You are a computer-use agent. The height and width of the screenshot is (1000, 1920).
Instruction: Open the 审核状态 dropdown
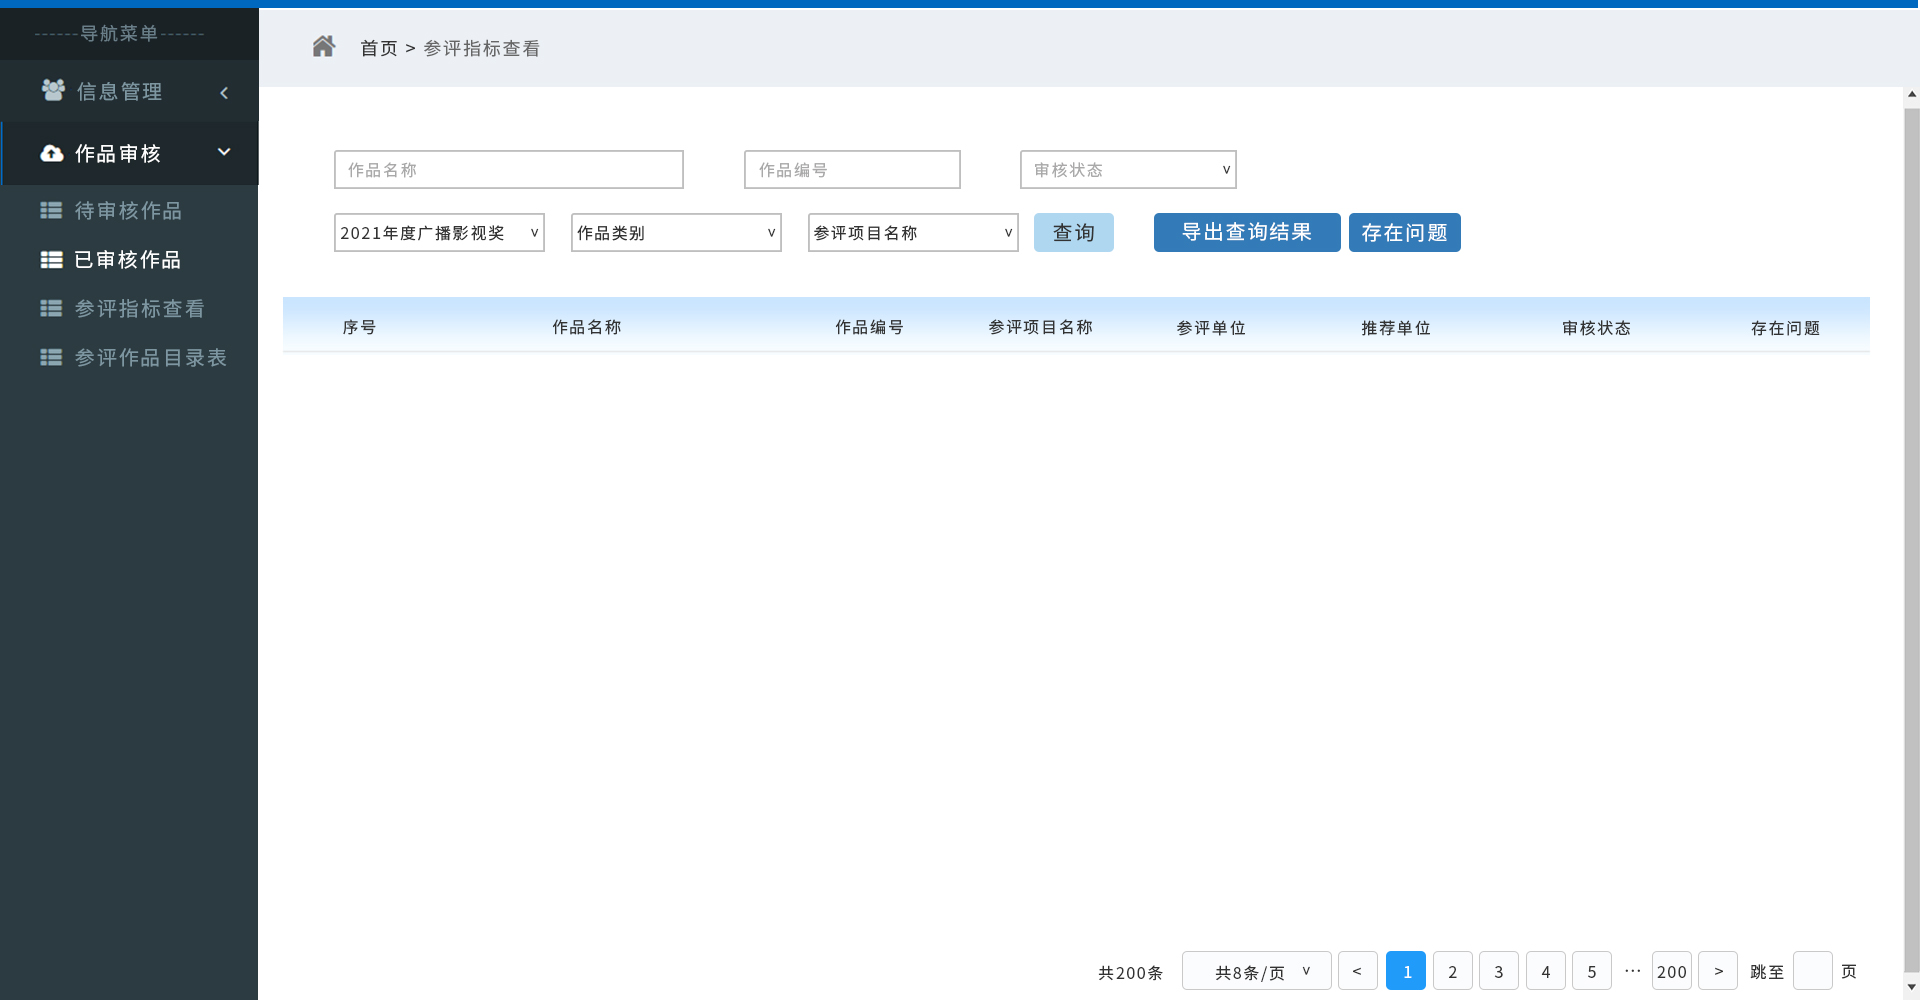pos(1128,170)
